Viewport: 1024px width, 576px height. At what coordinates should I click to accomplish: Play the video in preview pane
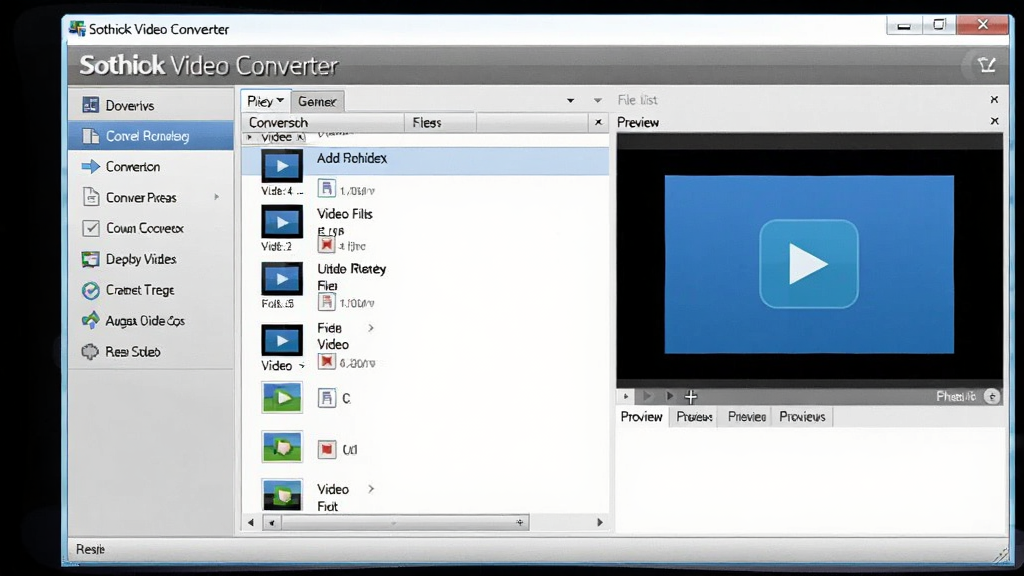pos(808,264)
